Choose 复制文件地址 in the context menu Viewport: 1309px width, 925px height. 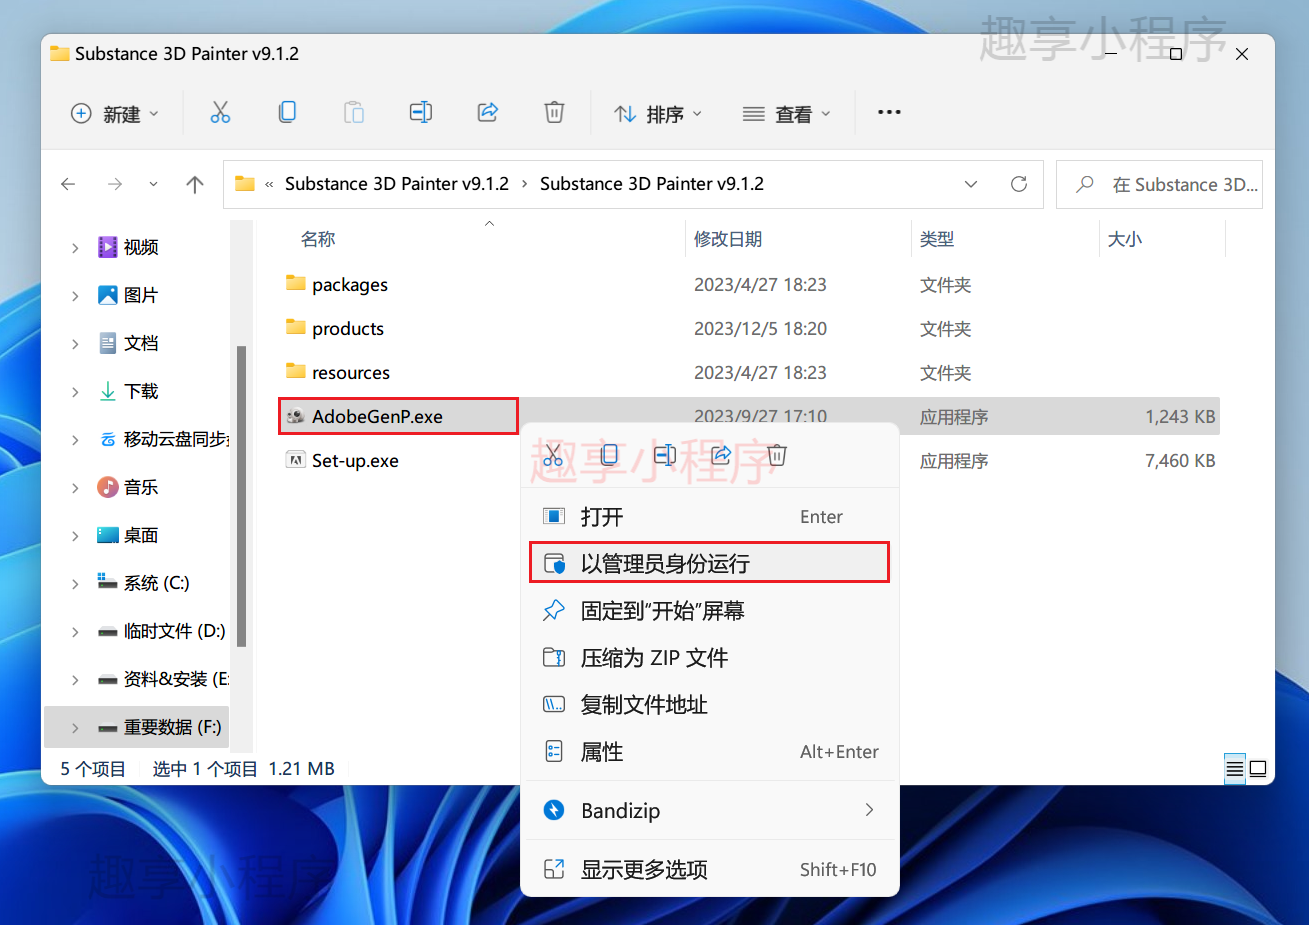pos(710,705)
